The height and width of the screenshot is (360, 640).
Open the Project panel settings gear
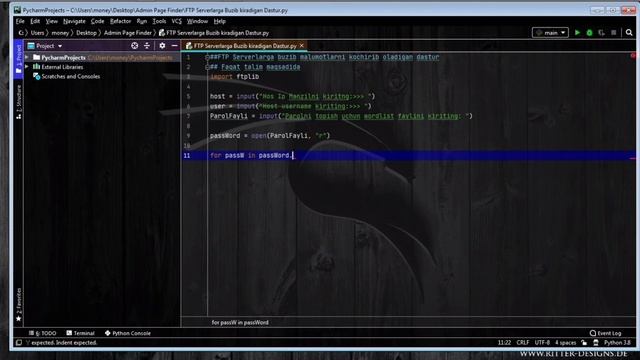162,46
